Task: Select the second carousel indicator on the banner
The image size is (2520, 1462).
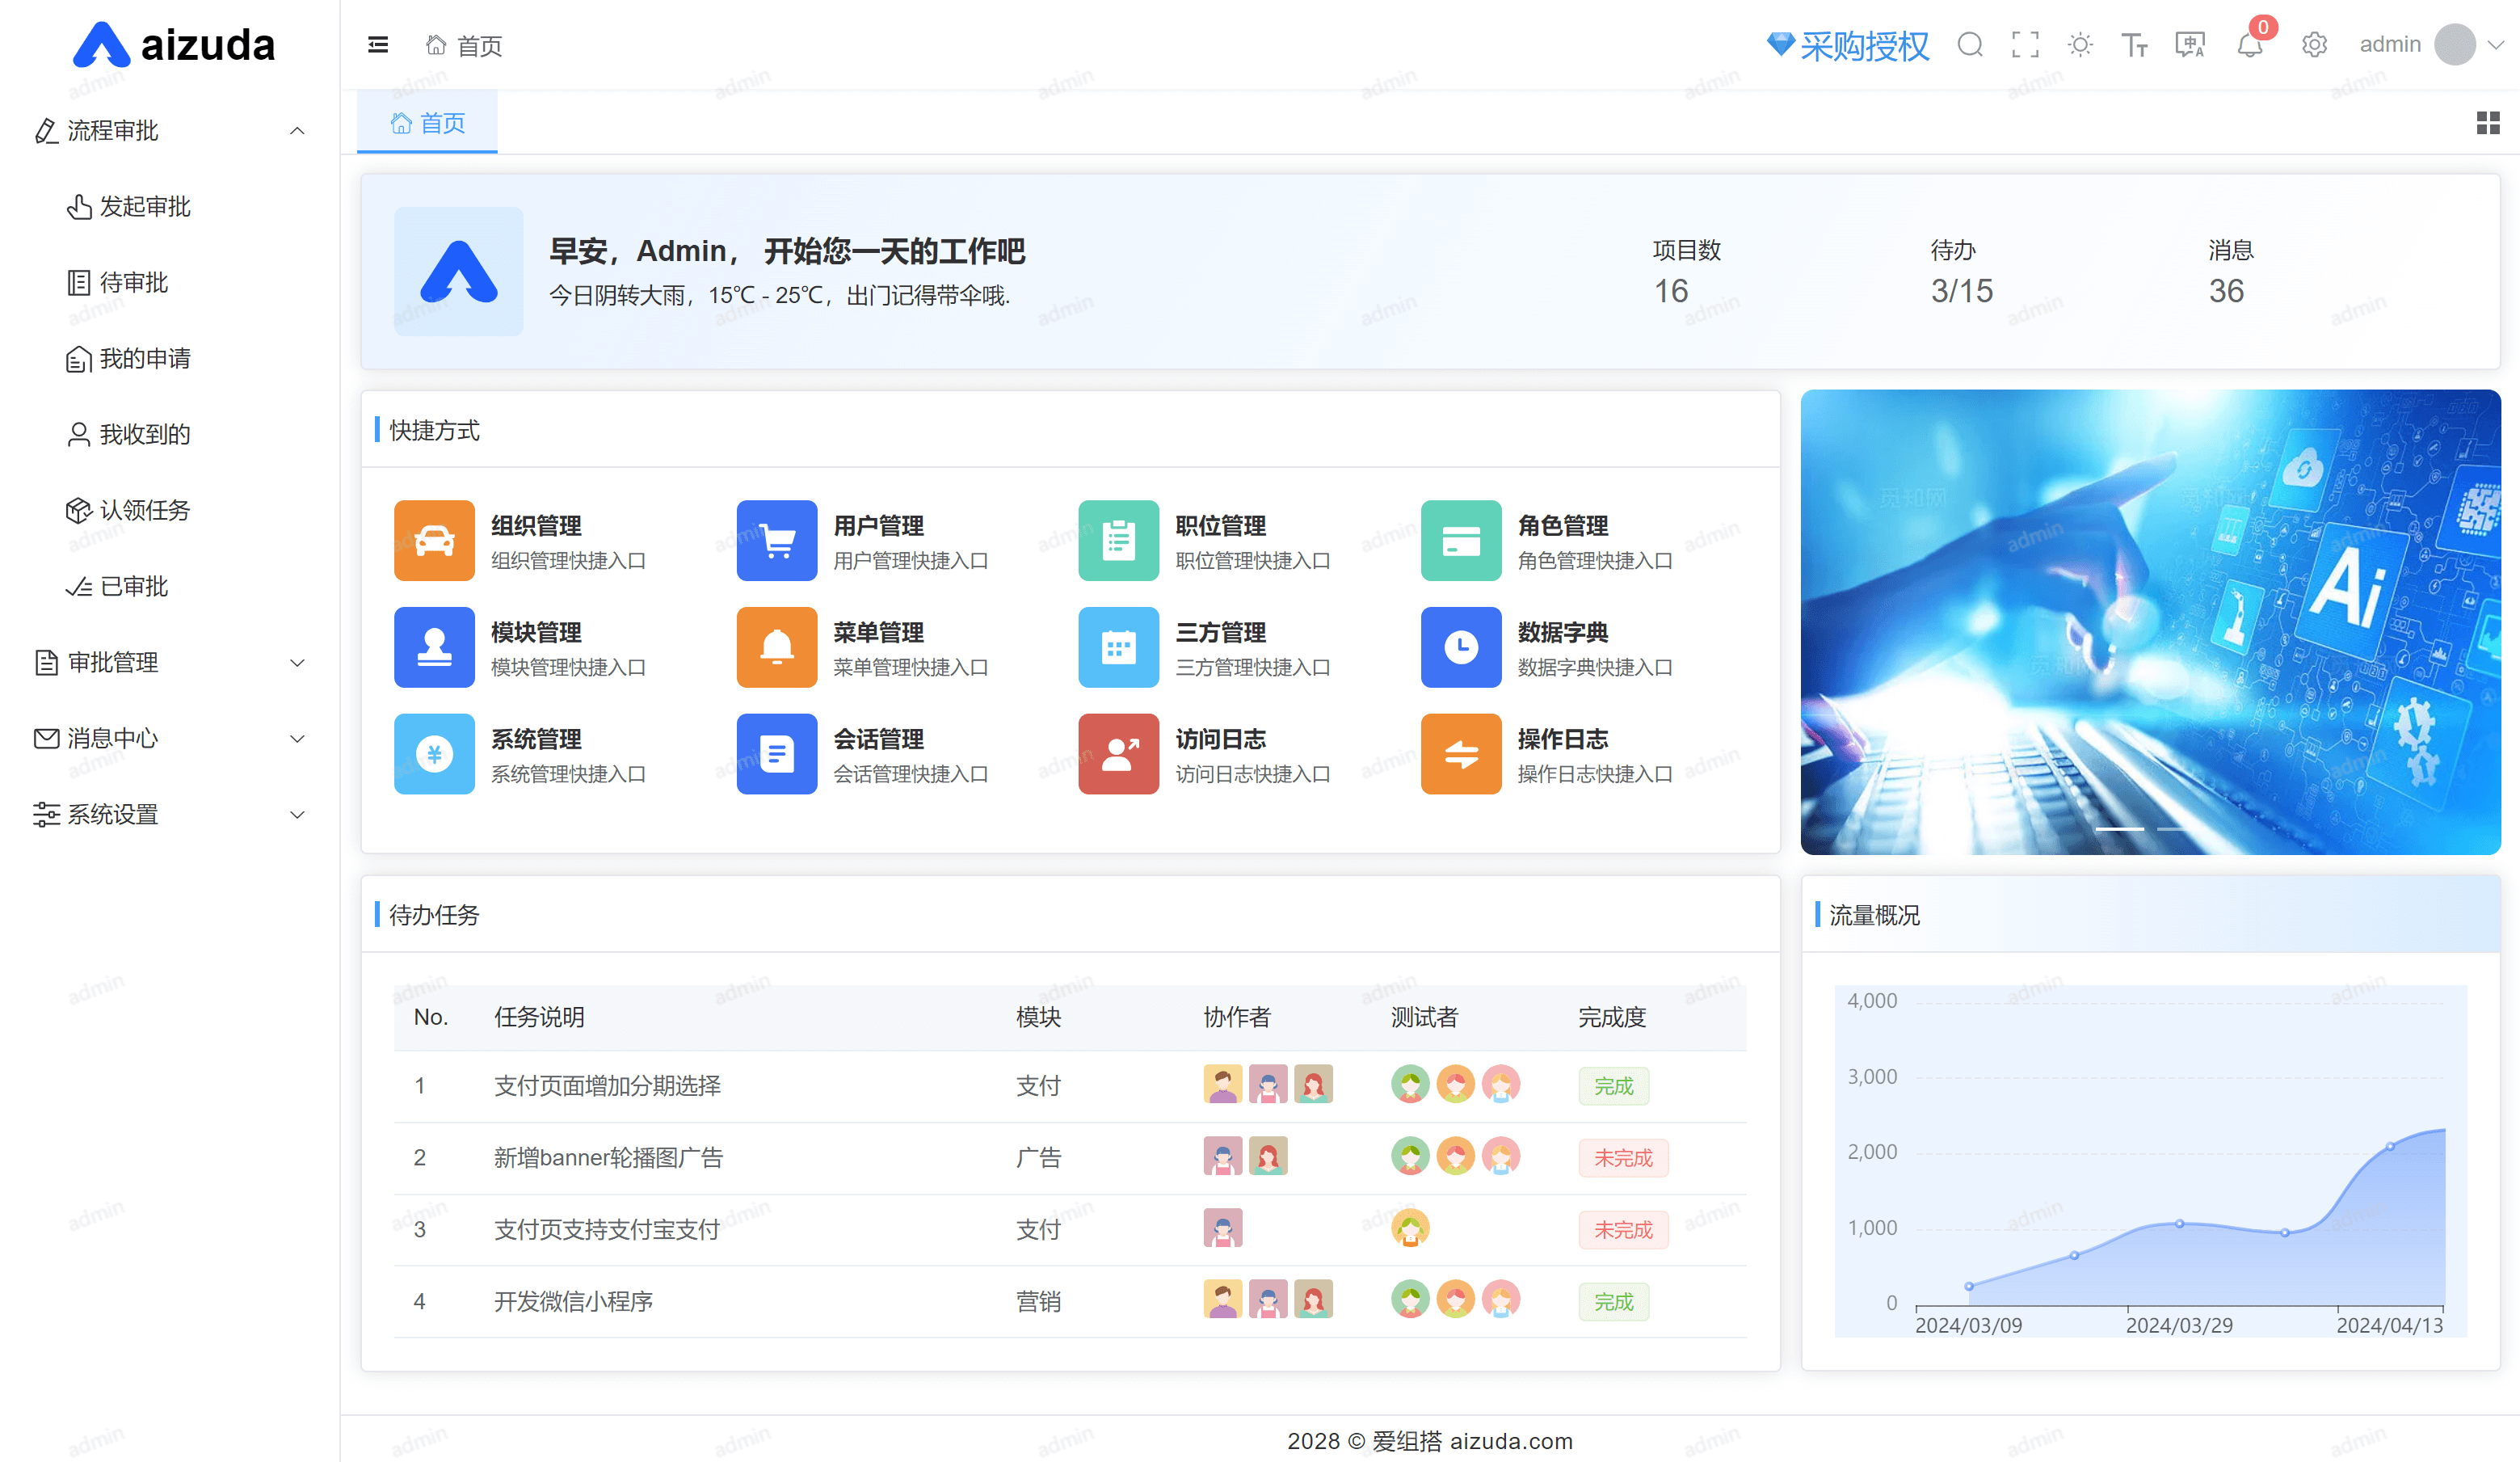Action: tap(2172, 829)
